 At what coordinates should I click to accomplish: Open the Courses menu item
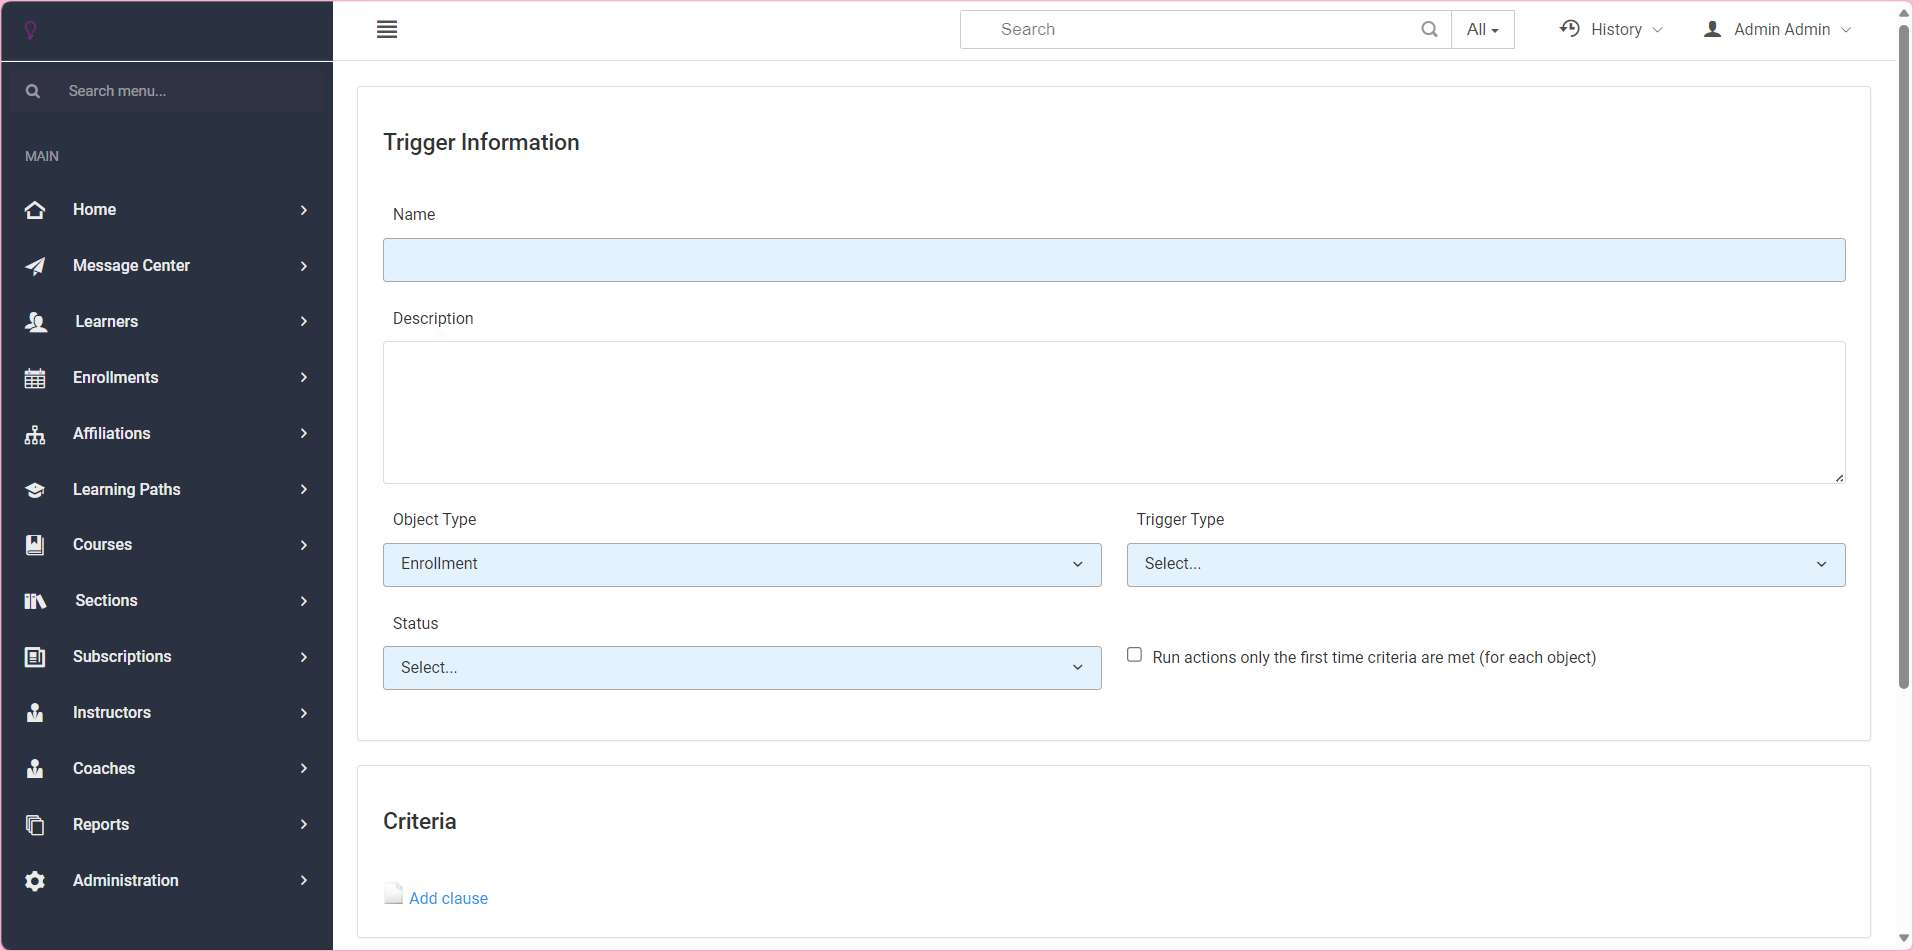[x=102, y=545]
